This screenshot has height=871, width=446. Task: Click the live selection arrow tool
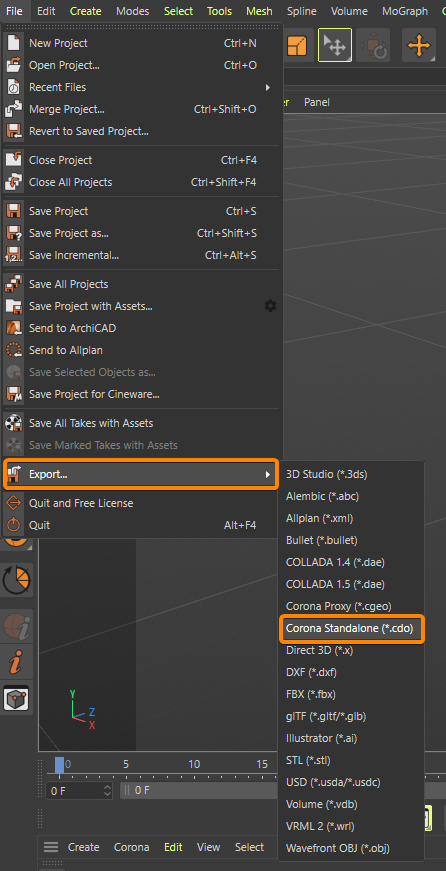pyautogui.click(x=335, y=45)
